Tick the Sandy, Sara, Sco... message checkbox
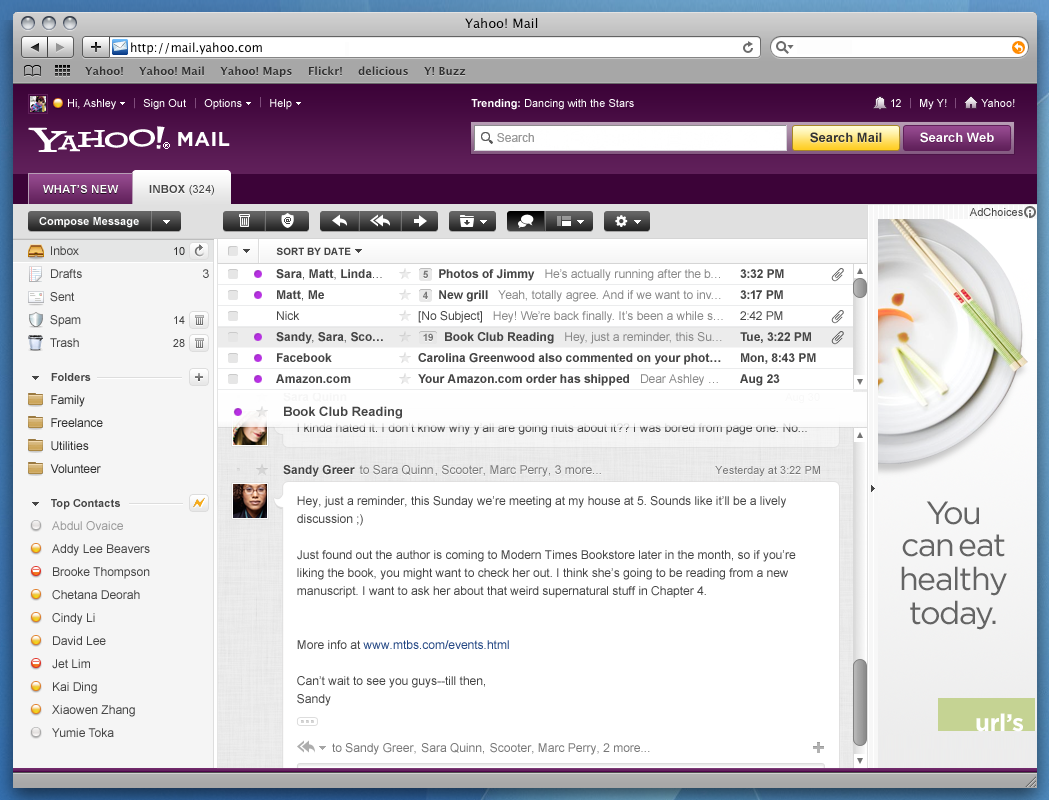This screenshot has width=1049, height=800. [233, 337]
